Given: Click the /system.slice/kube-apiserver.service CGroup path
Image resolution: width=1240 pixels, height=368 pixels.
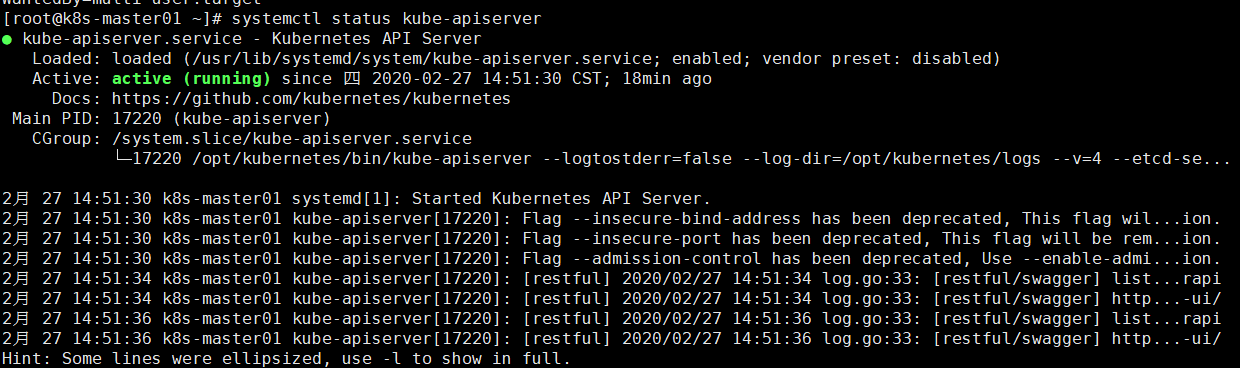Looking at the screenshot, I should (291, 139).
